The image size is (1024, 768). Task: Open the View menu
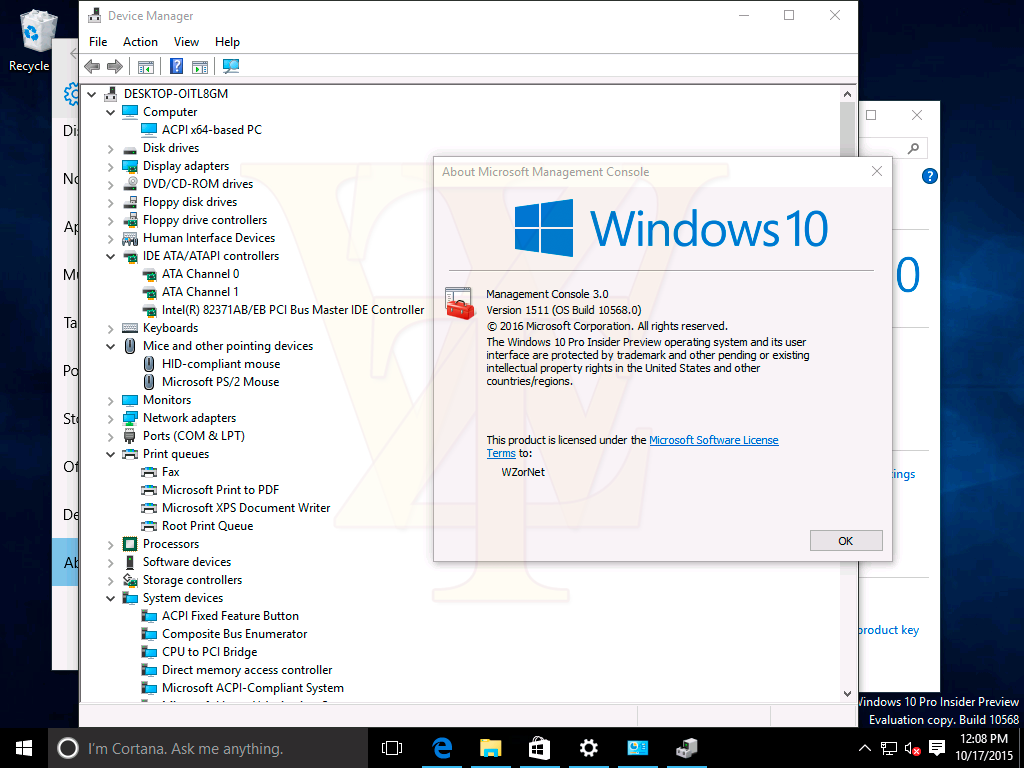(x=186, y=42)
